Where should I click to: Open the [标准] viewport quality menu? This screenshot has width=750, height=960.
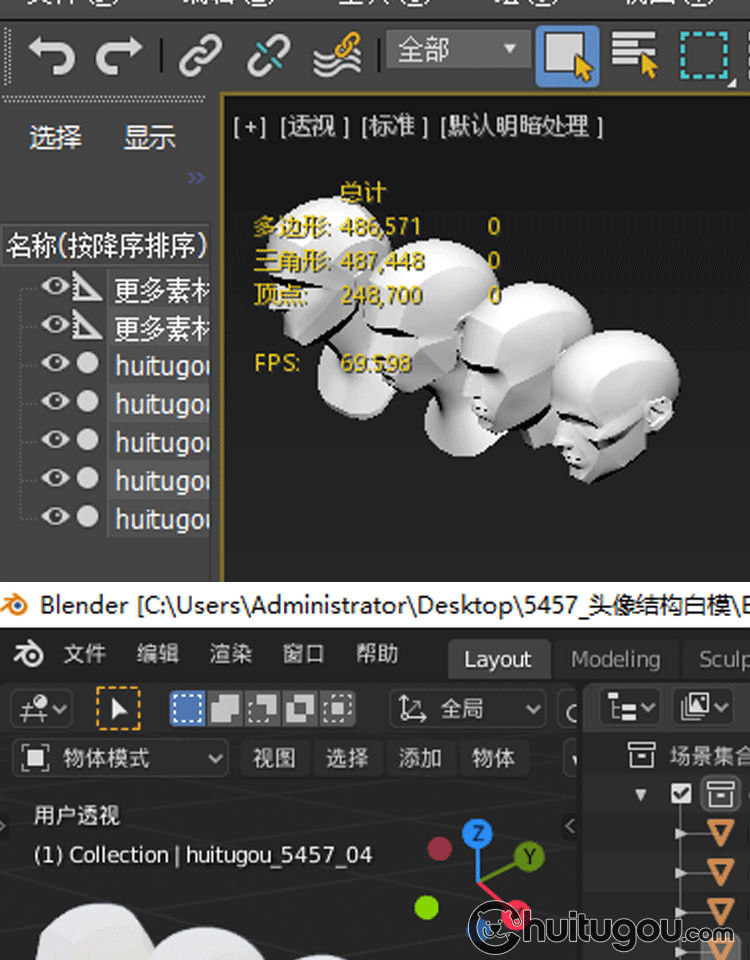click(394, 127)
